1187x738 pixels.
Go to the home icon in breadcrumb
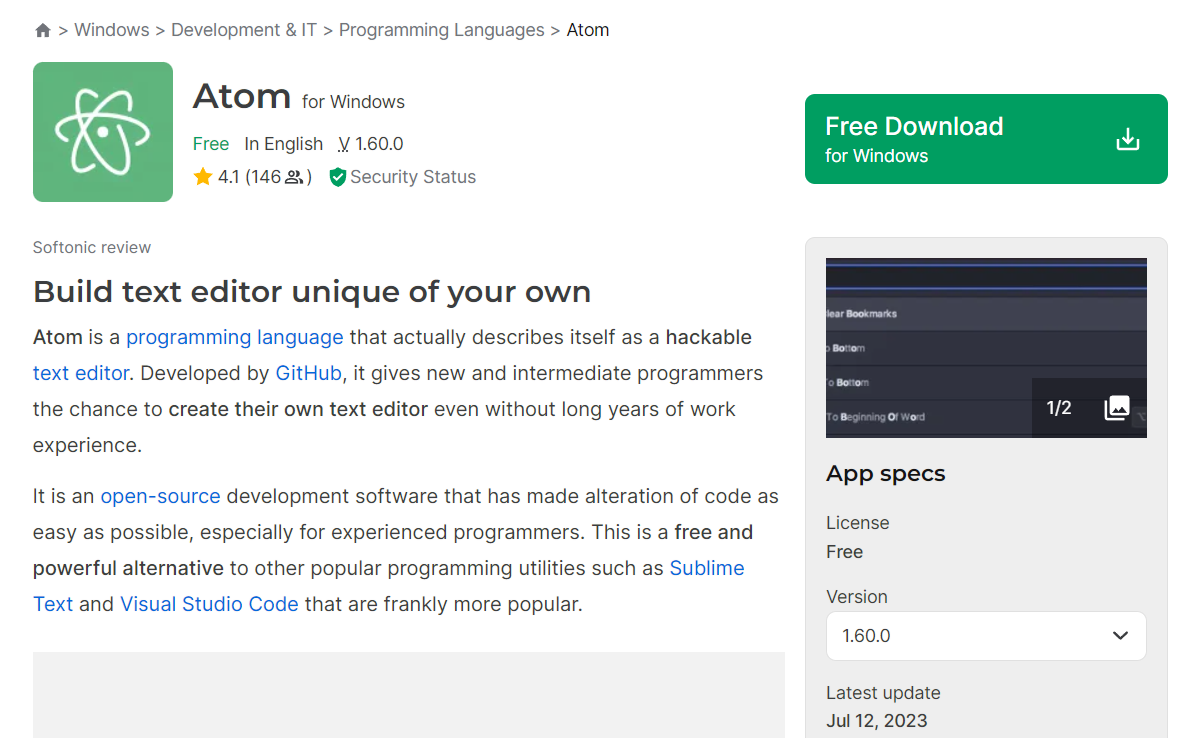42,30
